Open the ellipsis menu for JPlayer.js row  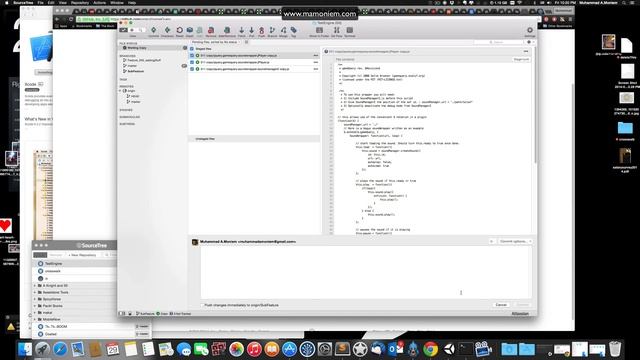pyautogui.click(x=316, y=62)
